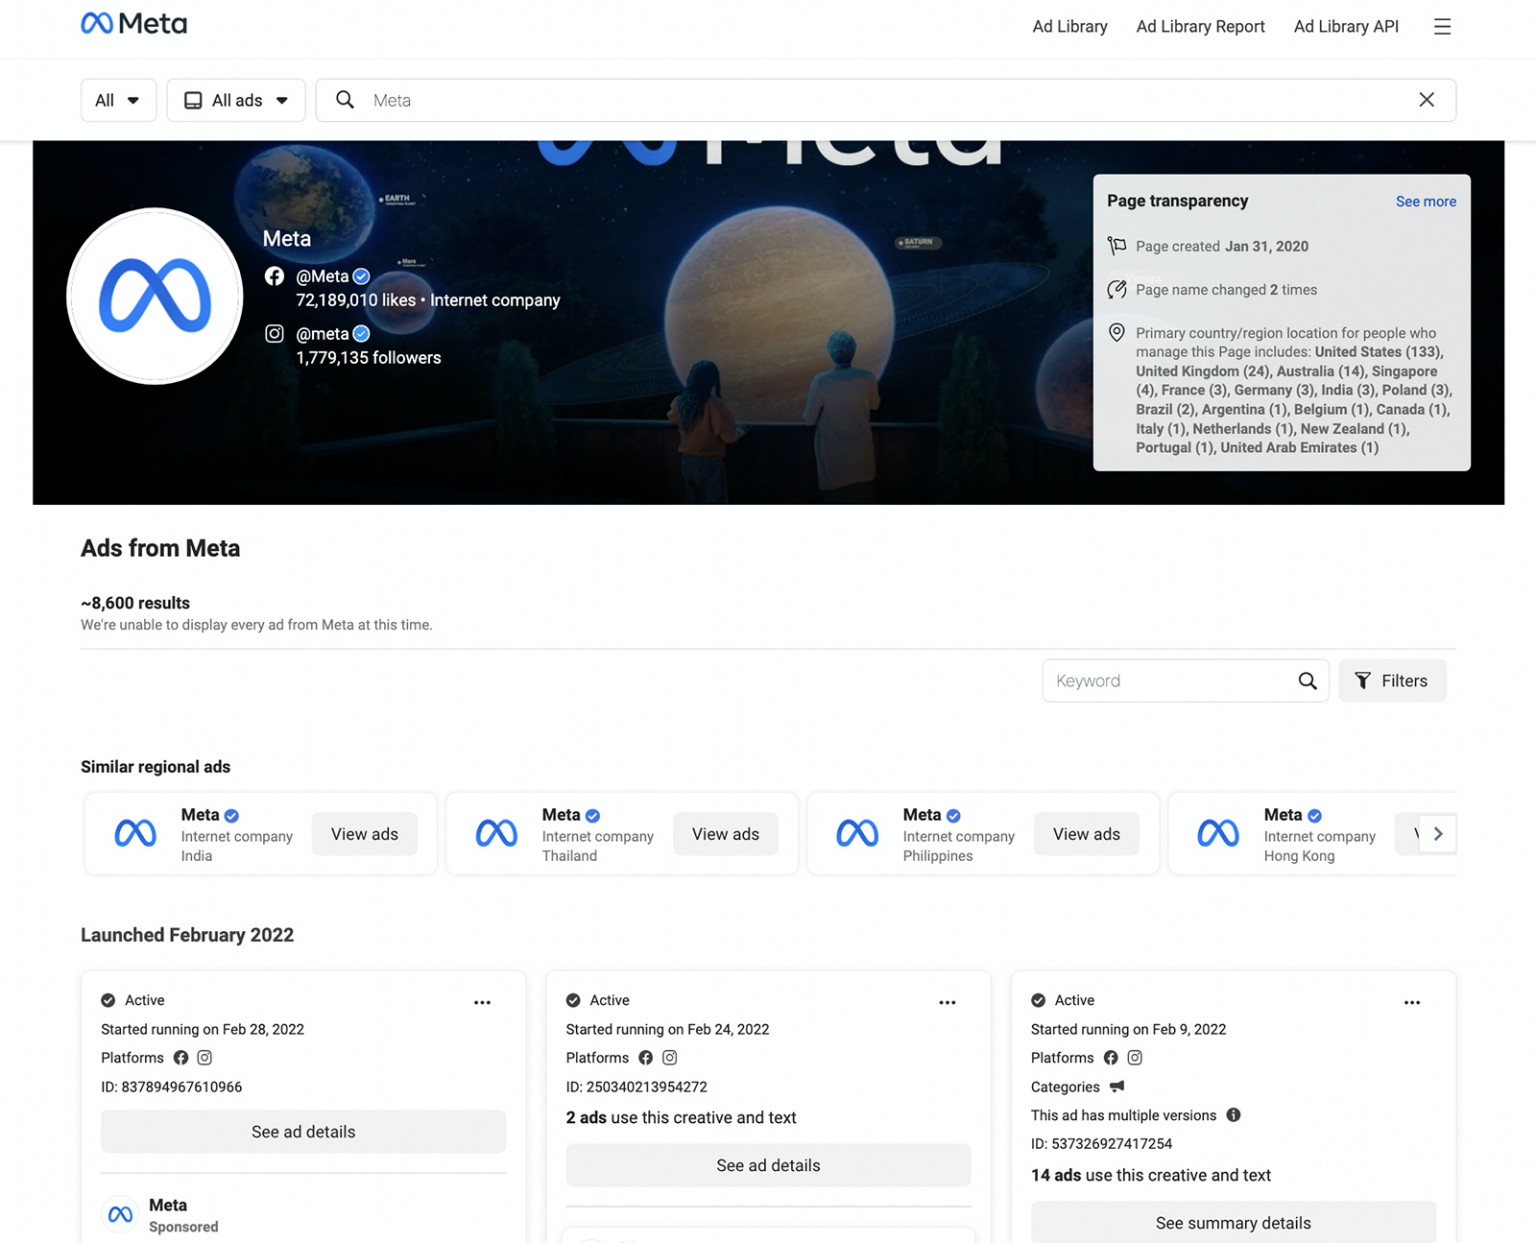Expand the All ads category dropdown
This screenshot has width=1536, height=1243.
236,100
